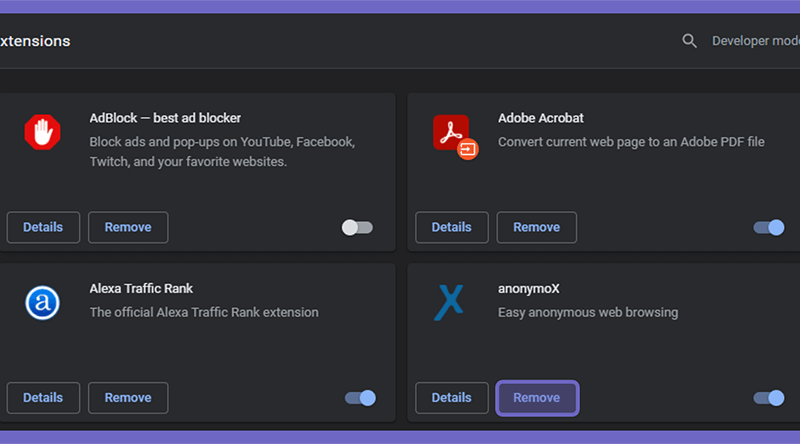Click the Adobe Acrobat extension icon
The width and height of the screenshot is (800, 444).
[456, 137]
